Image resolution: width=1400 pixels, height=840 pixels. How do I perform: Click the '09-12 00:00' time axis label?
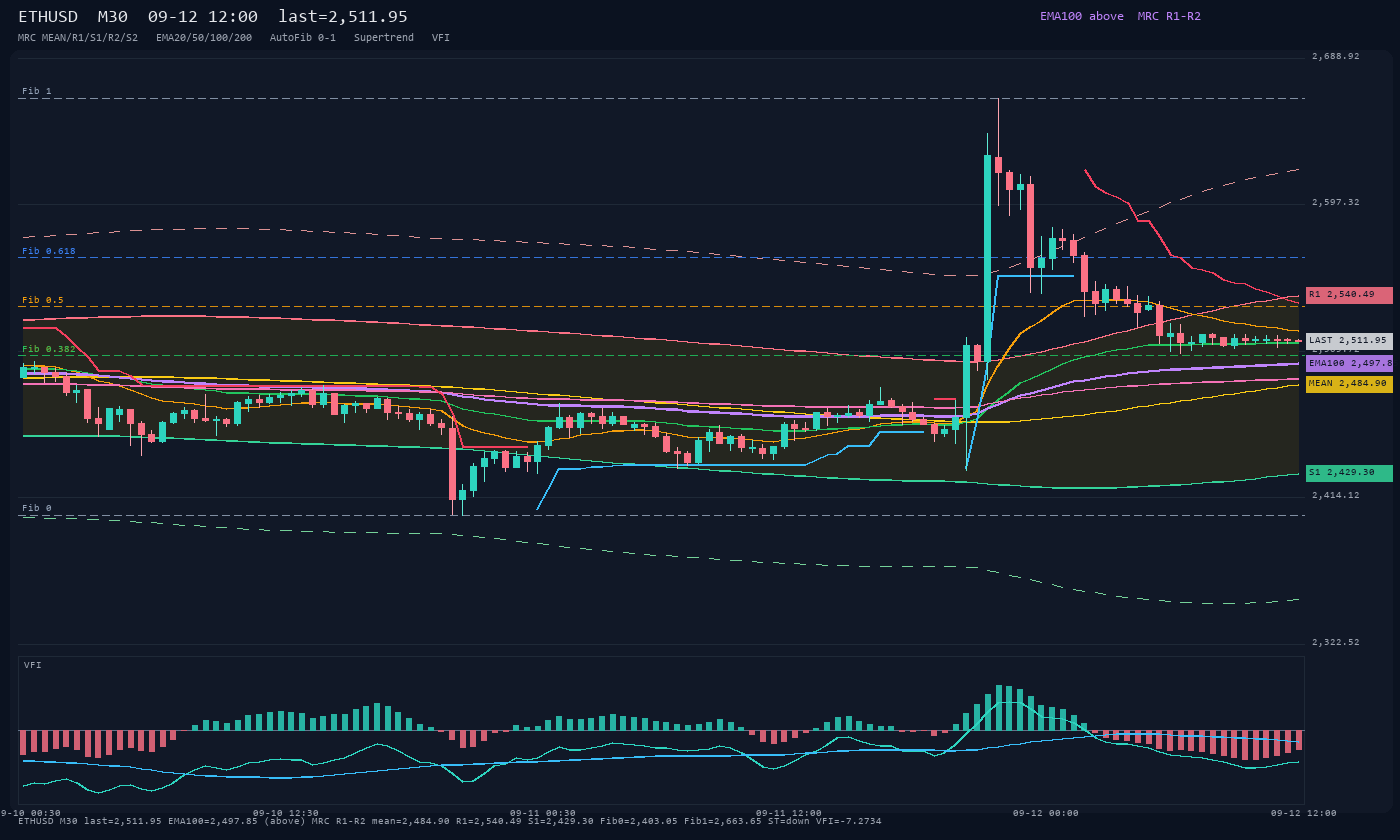(1046, 813)
